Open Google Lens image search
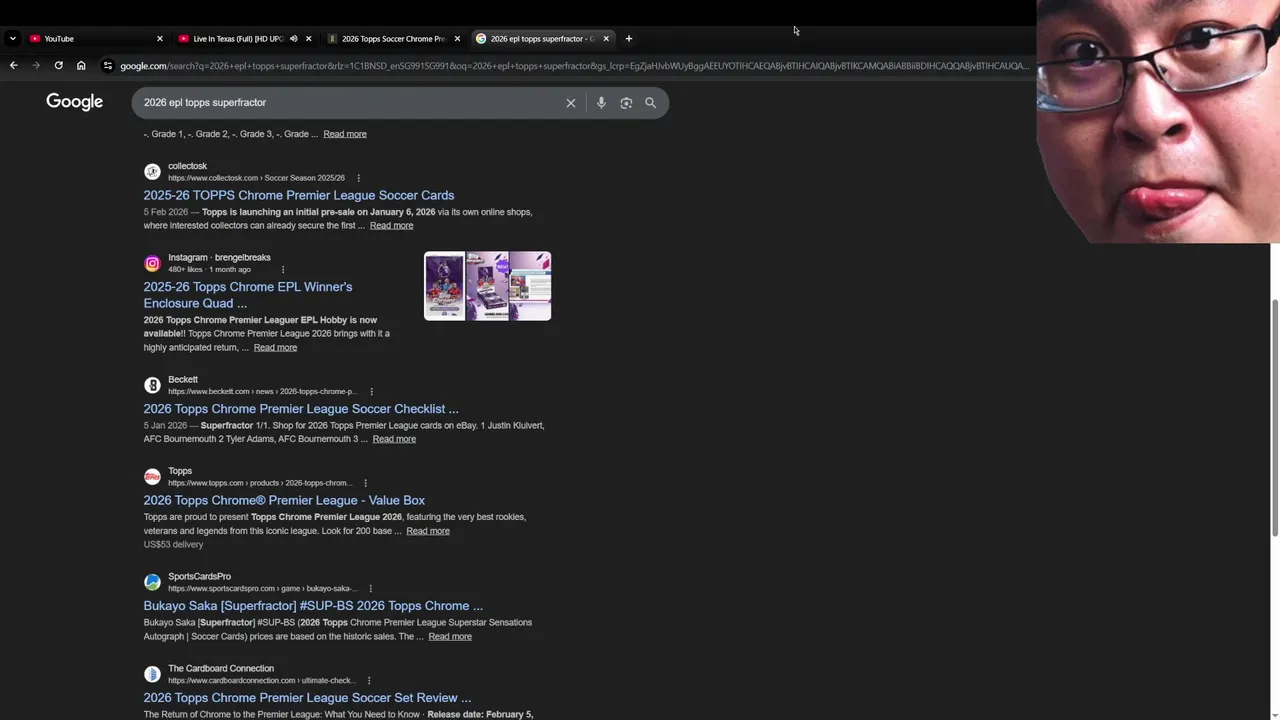Screen dimensions: 1280x720 [x=626, y=102]
